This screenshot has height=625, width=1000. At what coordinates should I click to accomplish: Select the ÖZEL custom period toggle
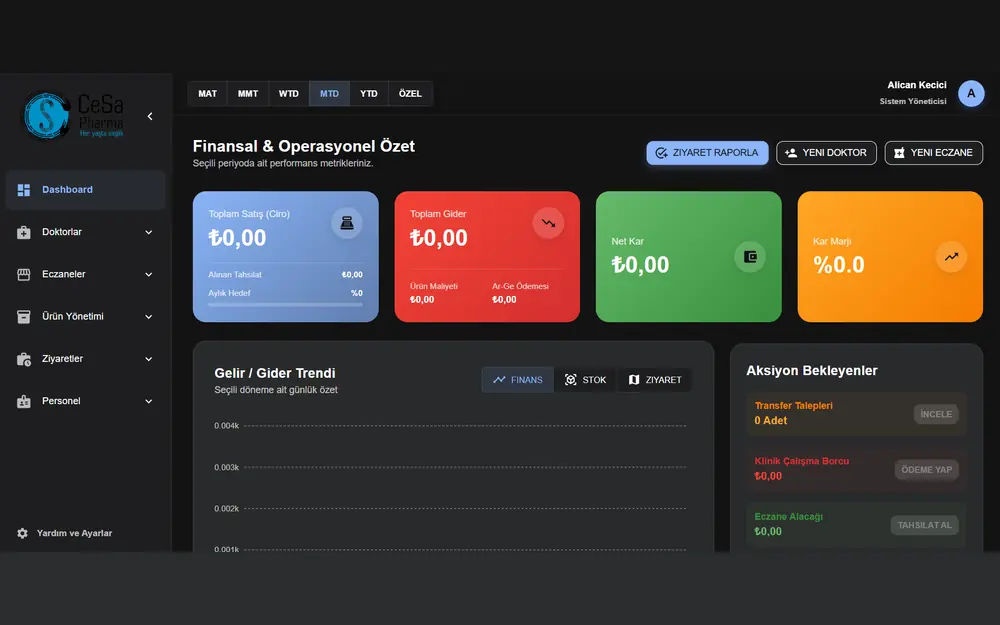(410, 94)
